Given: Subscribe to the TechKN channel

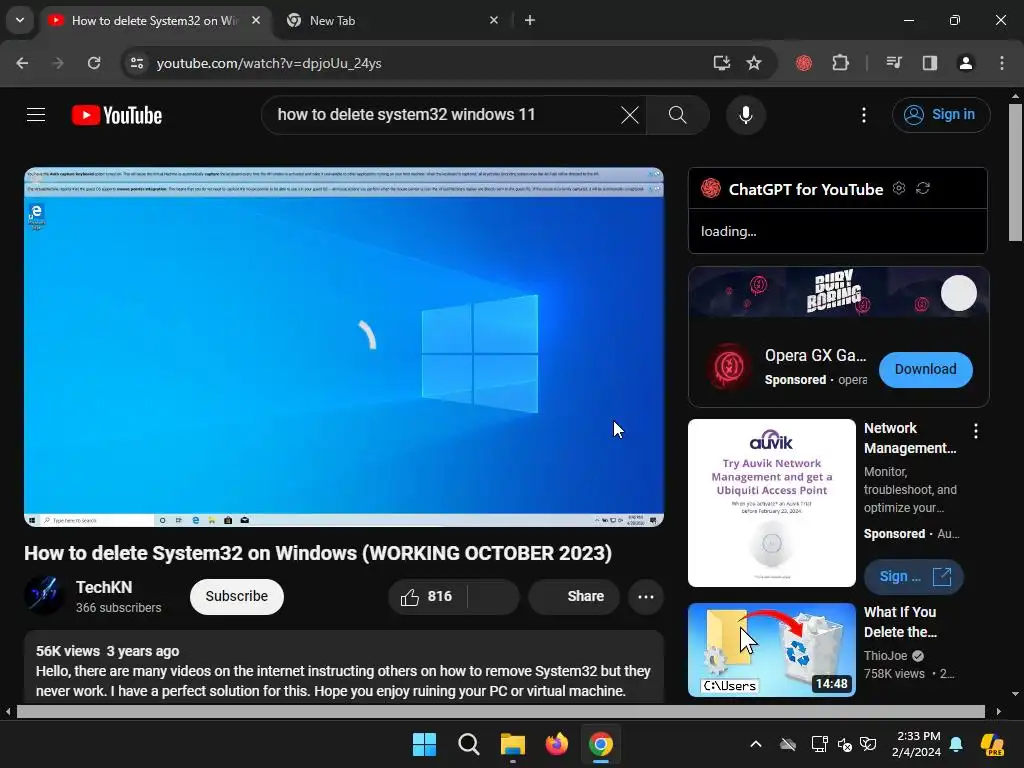Looking at the screenshot, I should [236, 596].
